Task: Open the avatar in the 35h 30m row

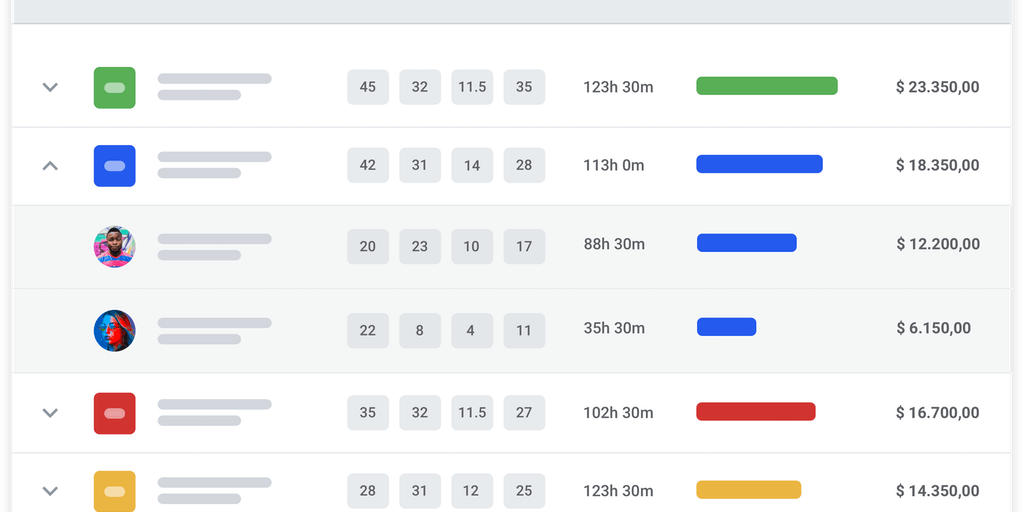Action: click(114, 330)
